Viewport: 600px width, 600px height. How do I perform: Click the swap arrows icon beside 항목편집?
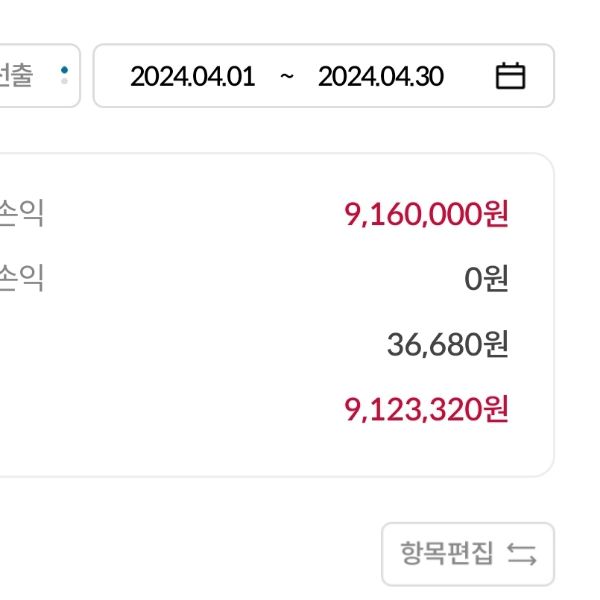(x=522, y=553)
